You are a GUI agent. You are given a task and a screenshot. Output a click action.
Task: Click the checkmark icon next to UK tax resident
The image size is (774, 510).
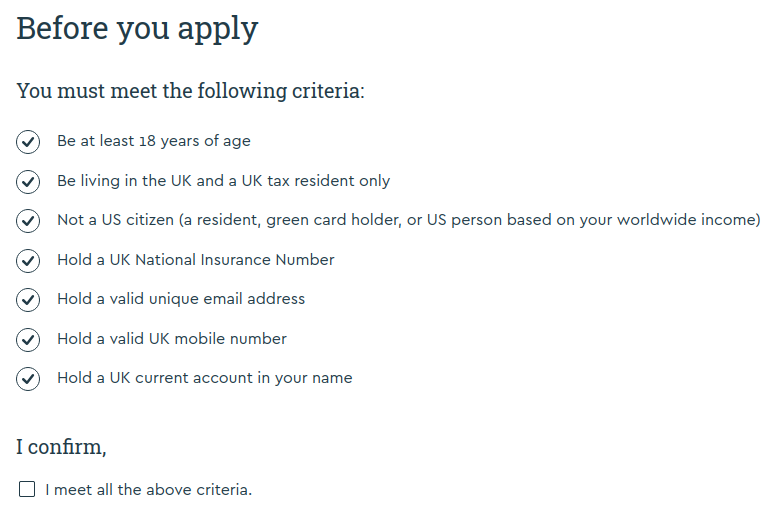click(x=28, y=182)
